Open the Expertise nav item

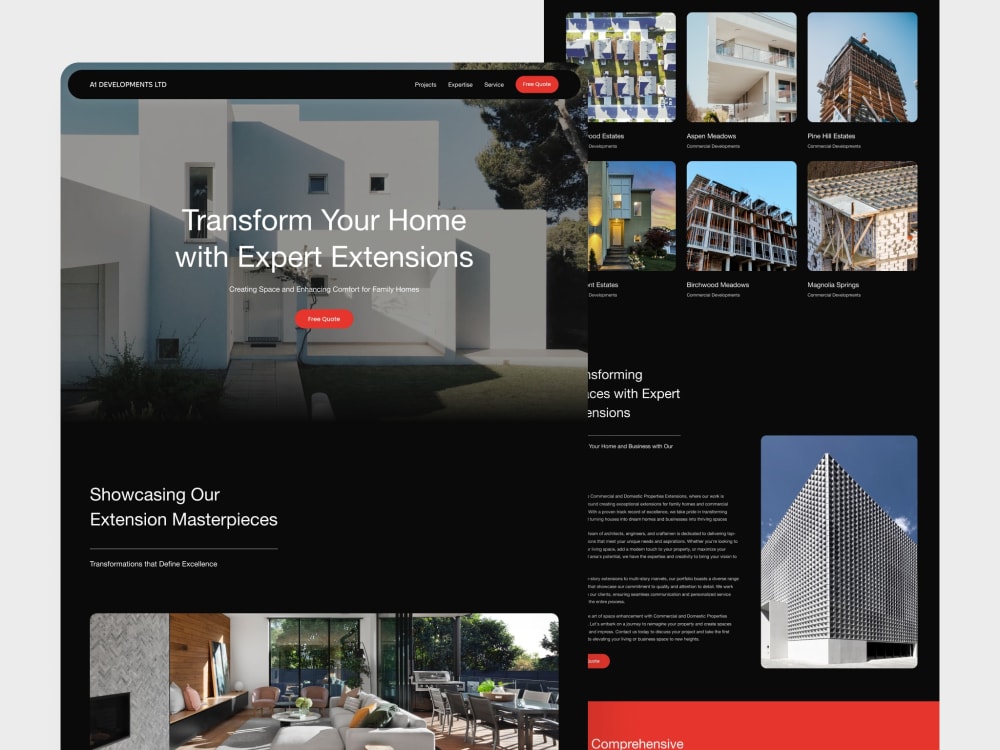pyautogui.click(x=460, y=84)
